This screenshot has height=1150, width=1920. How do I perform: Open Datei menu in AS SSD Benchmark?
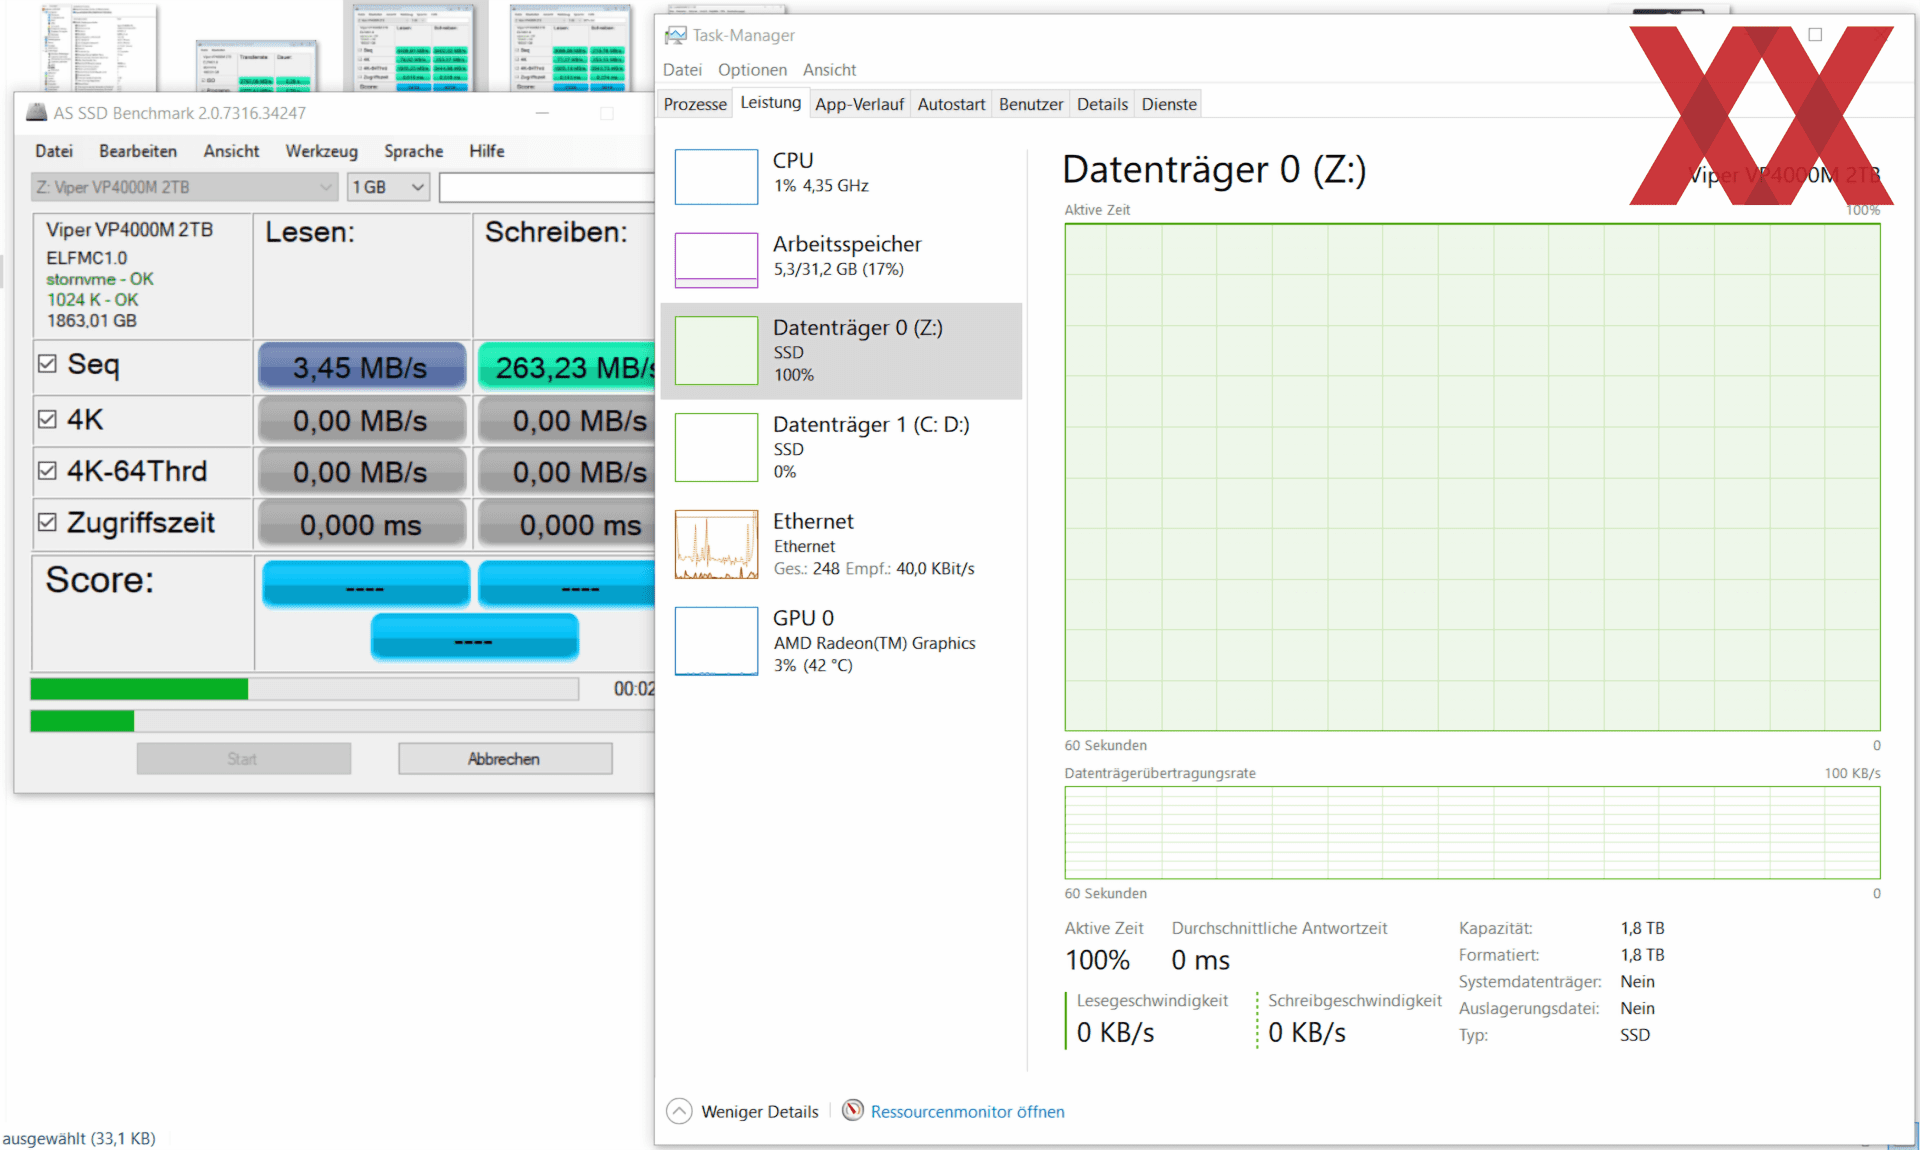coord(54,151)
